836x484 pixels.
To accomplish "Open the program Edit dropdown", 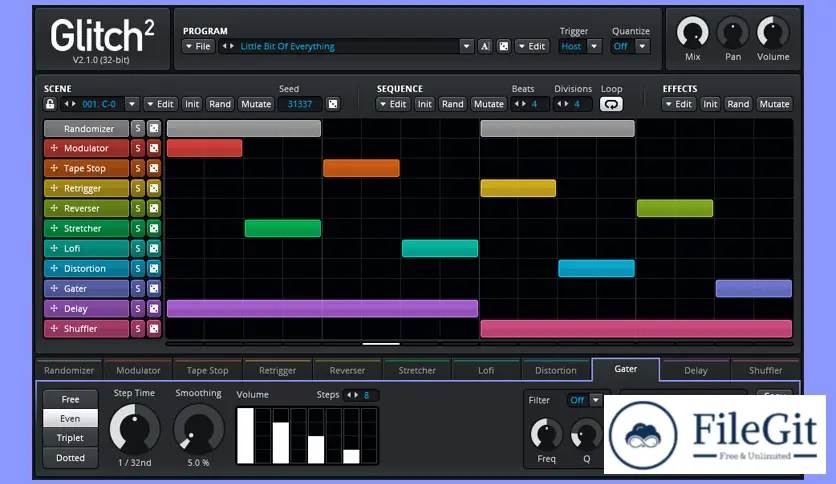I will (x=532, y=46).
